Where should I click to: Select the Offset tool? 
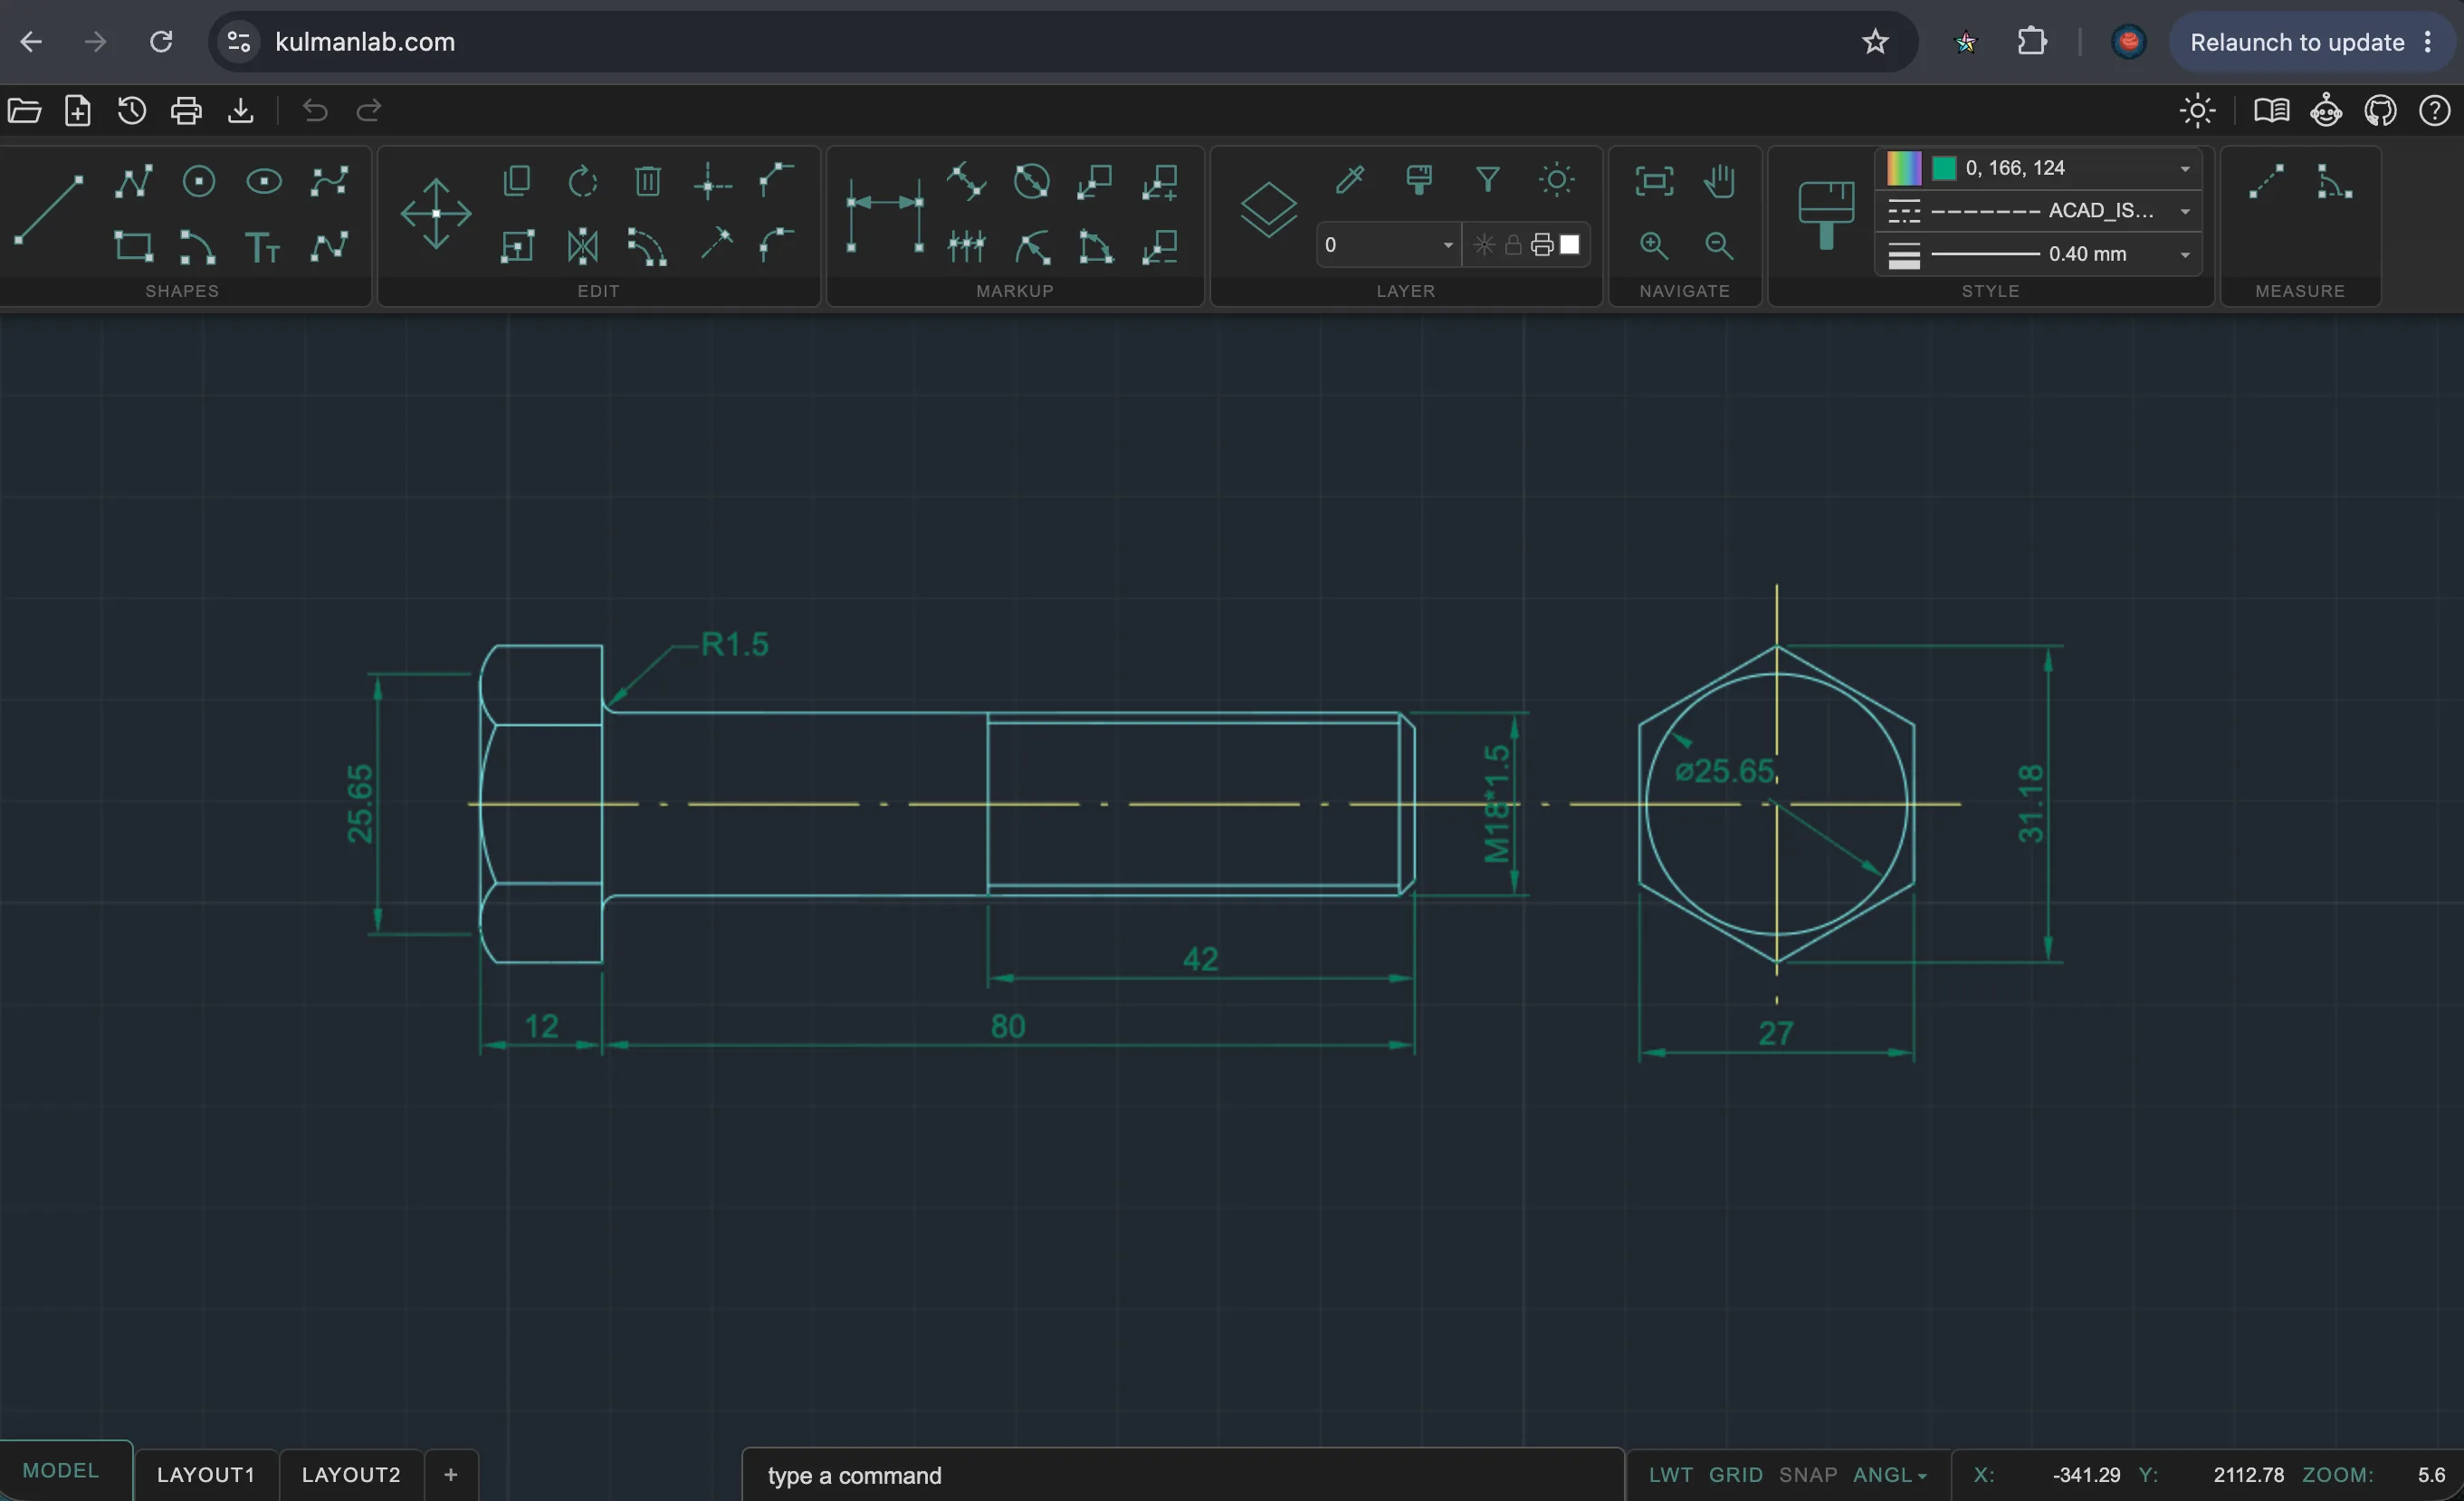point(647,246)
